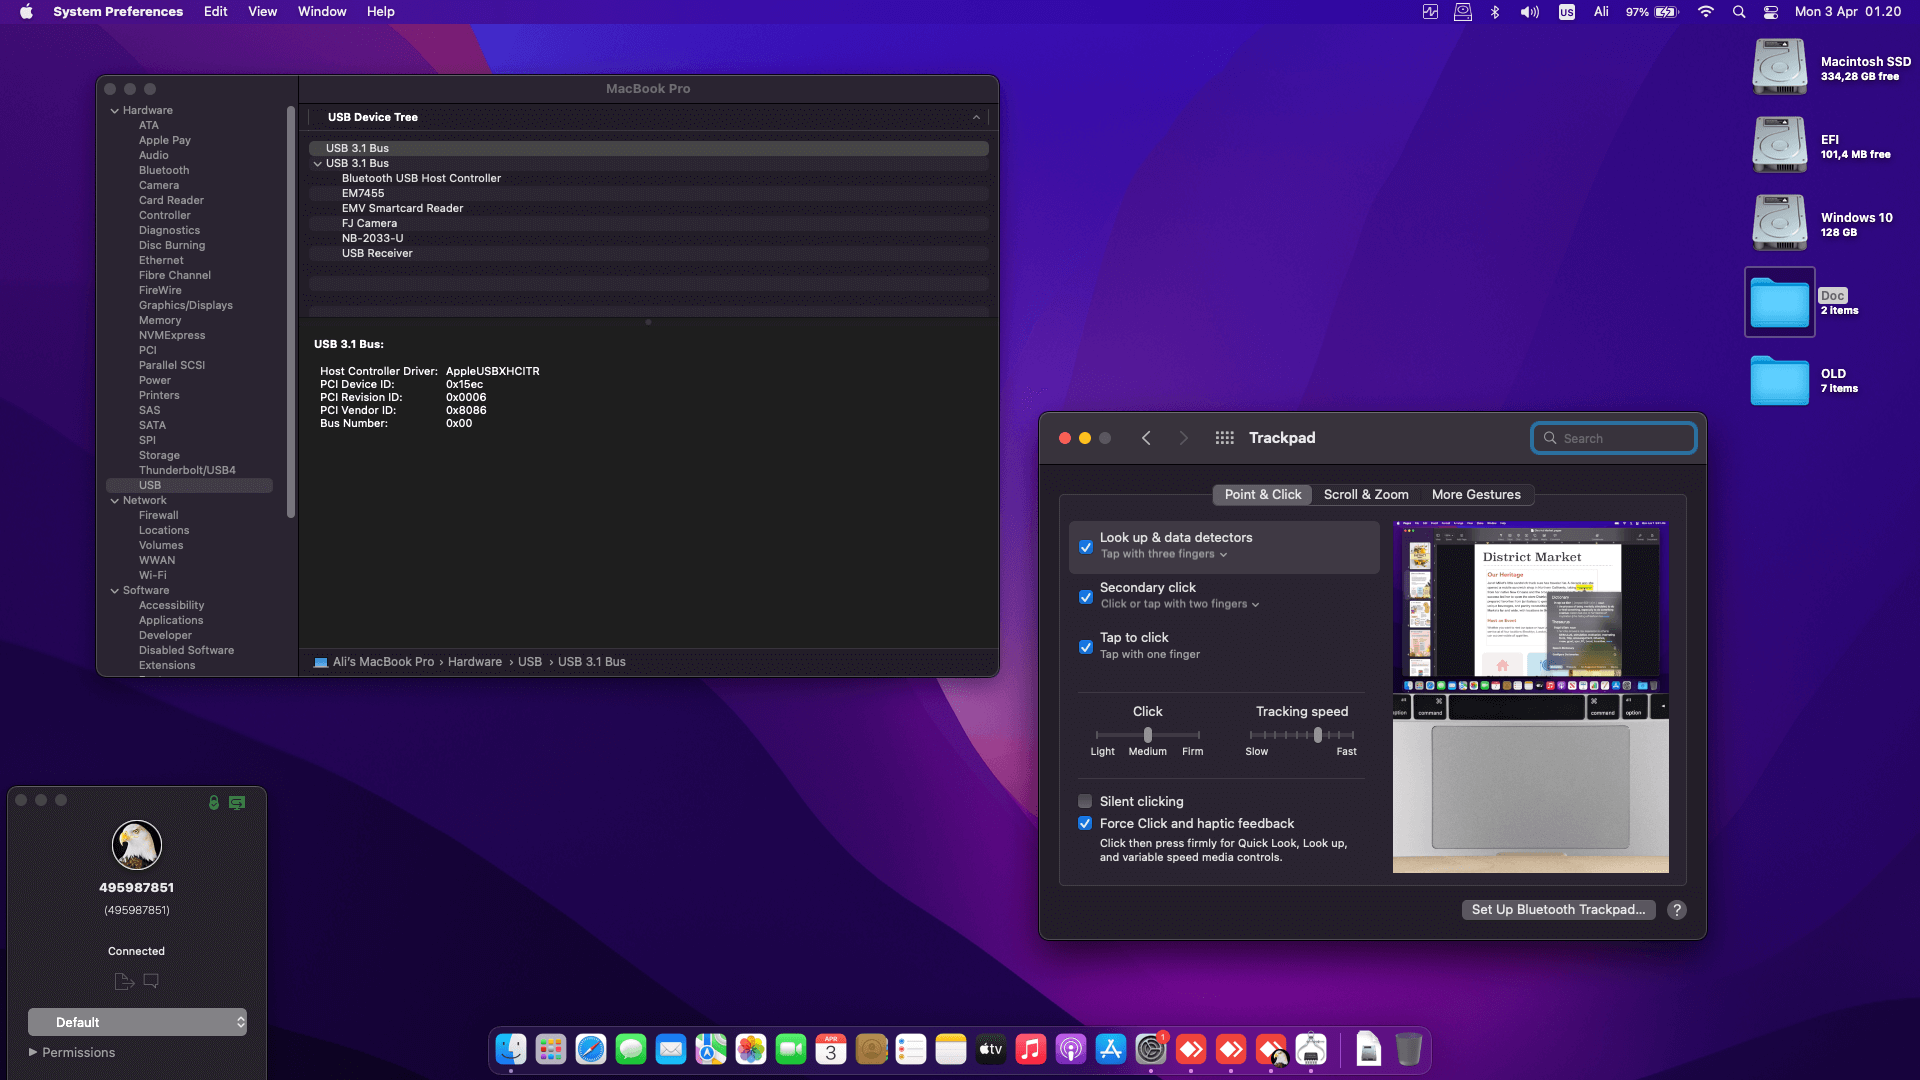Open the Macintosh SSD drive icon
1920x1080 pixels.
pyautogui.click(x=1779, y=67)
